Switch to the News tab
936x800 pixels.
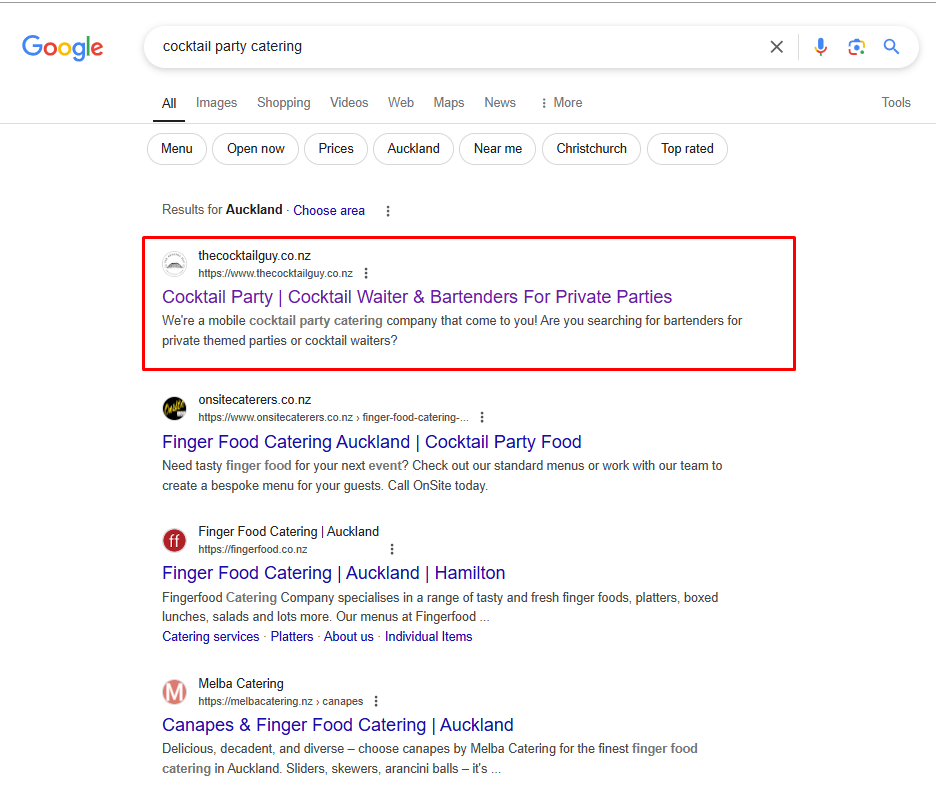(x=500, y=103)
